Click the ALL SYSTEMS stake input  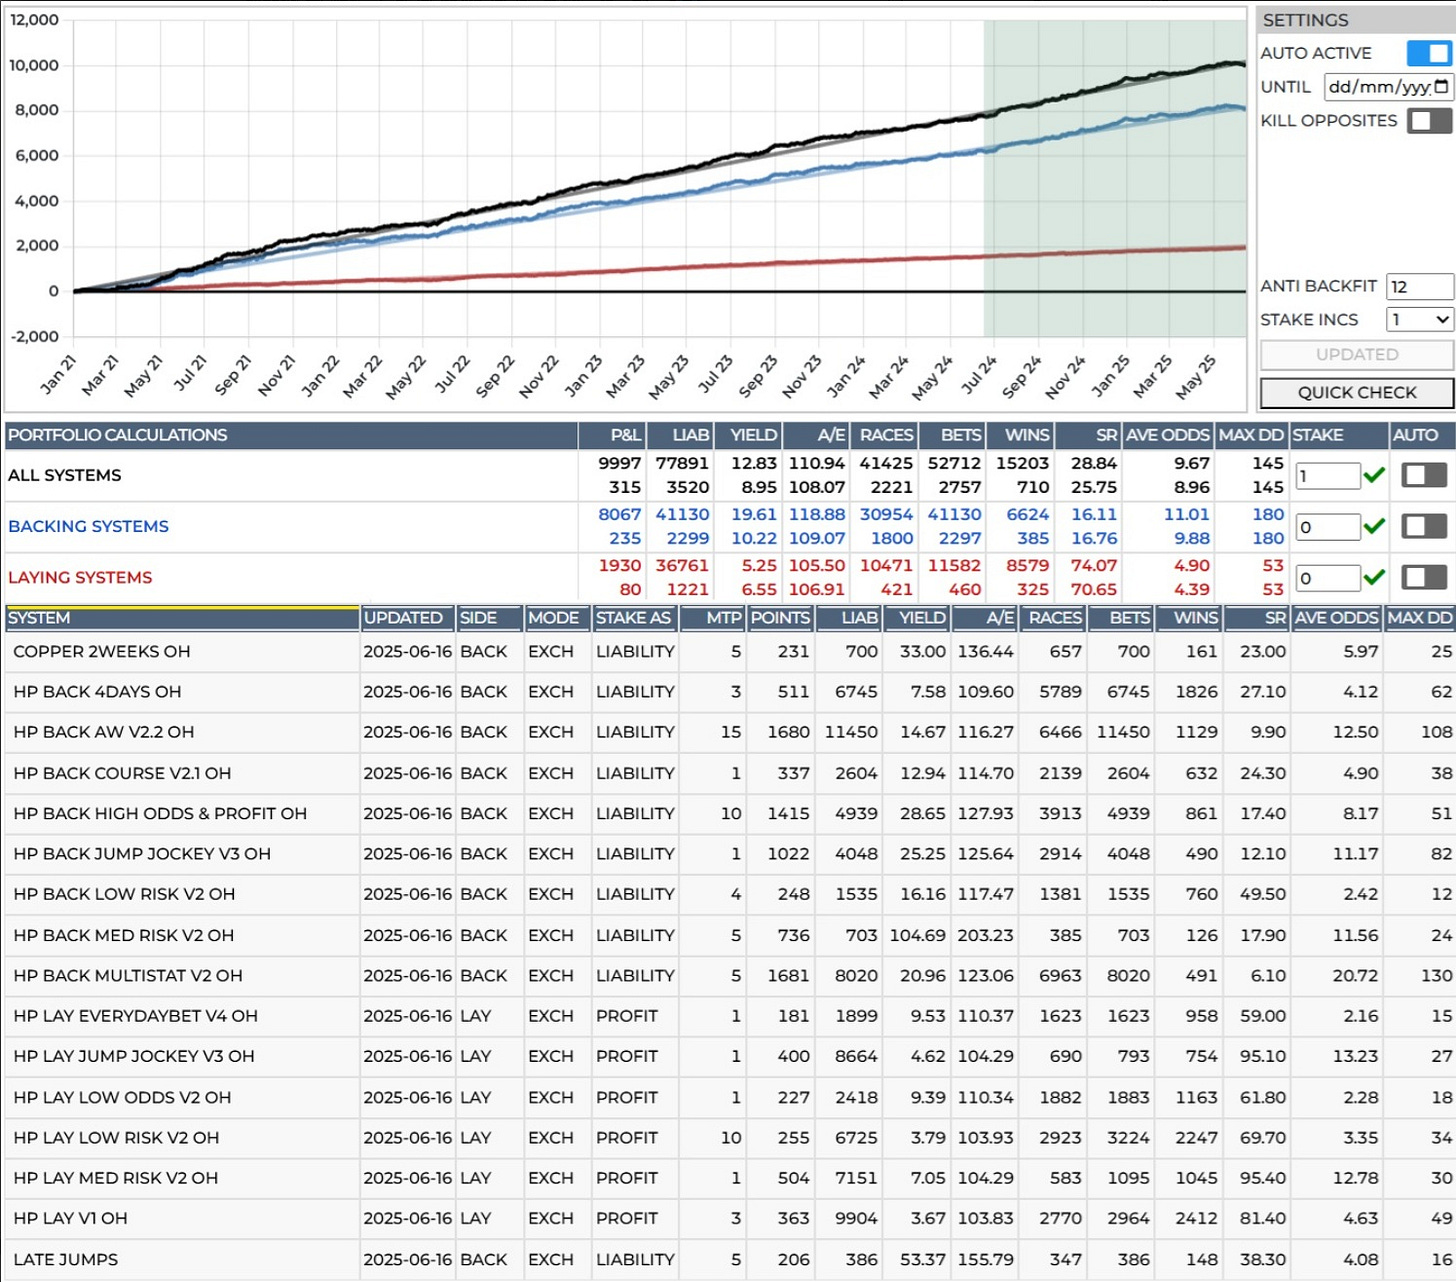(x=1327, y=476)
